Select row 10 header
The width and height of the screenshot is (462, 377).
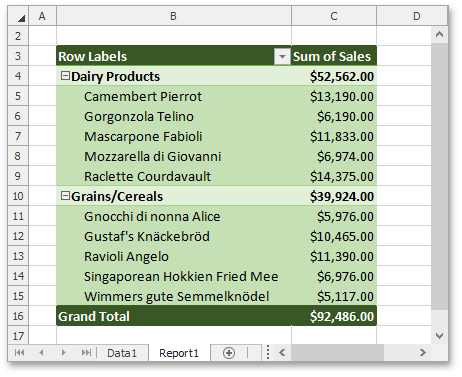click(18, 196)
